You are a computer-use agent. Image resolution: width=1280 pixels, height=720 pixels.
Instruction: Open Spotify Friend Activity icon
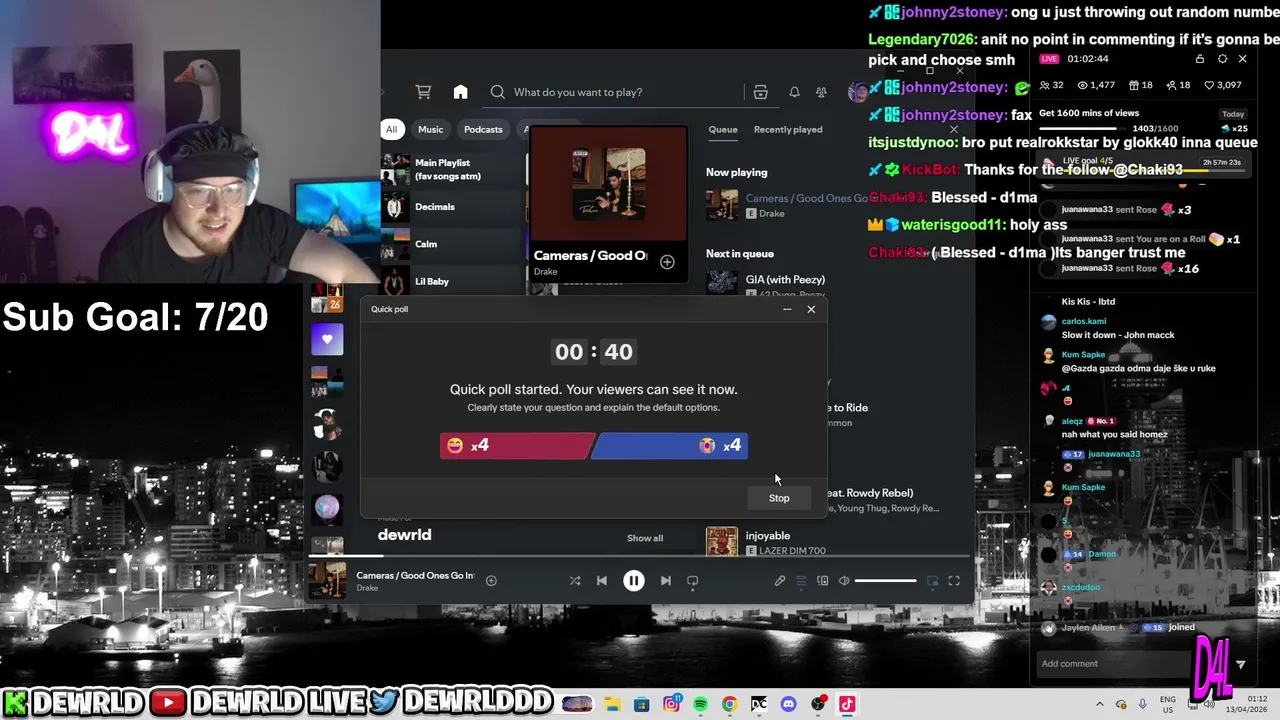[821, 92]
